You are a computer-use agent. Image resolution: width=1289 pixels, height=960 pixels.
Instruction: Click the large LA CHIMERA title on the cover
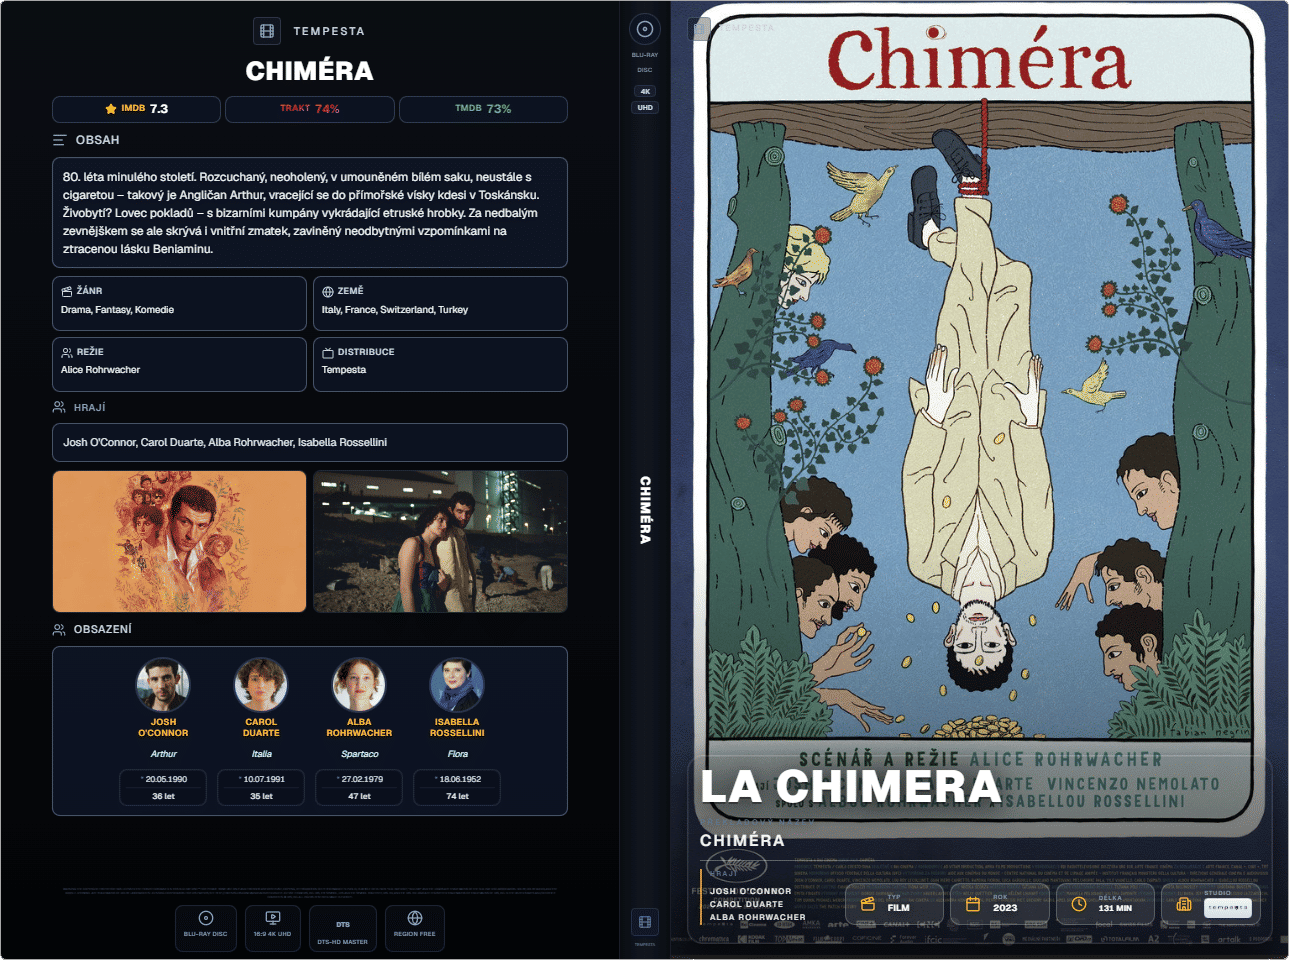(x=850, y=786)
